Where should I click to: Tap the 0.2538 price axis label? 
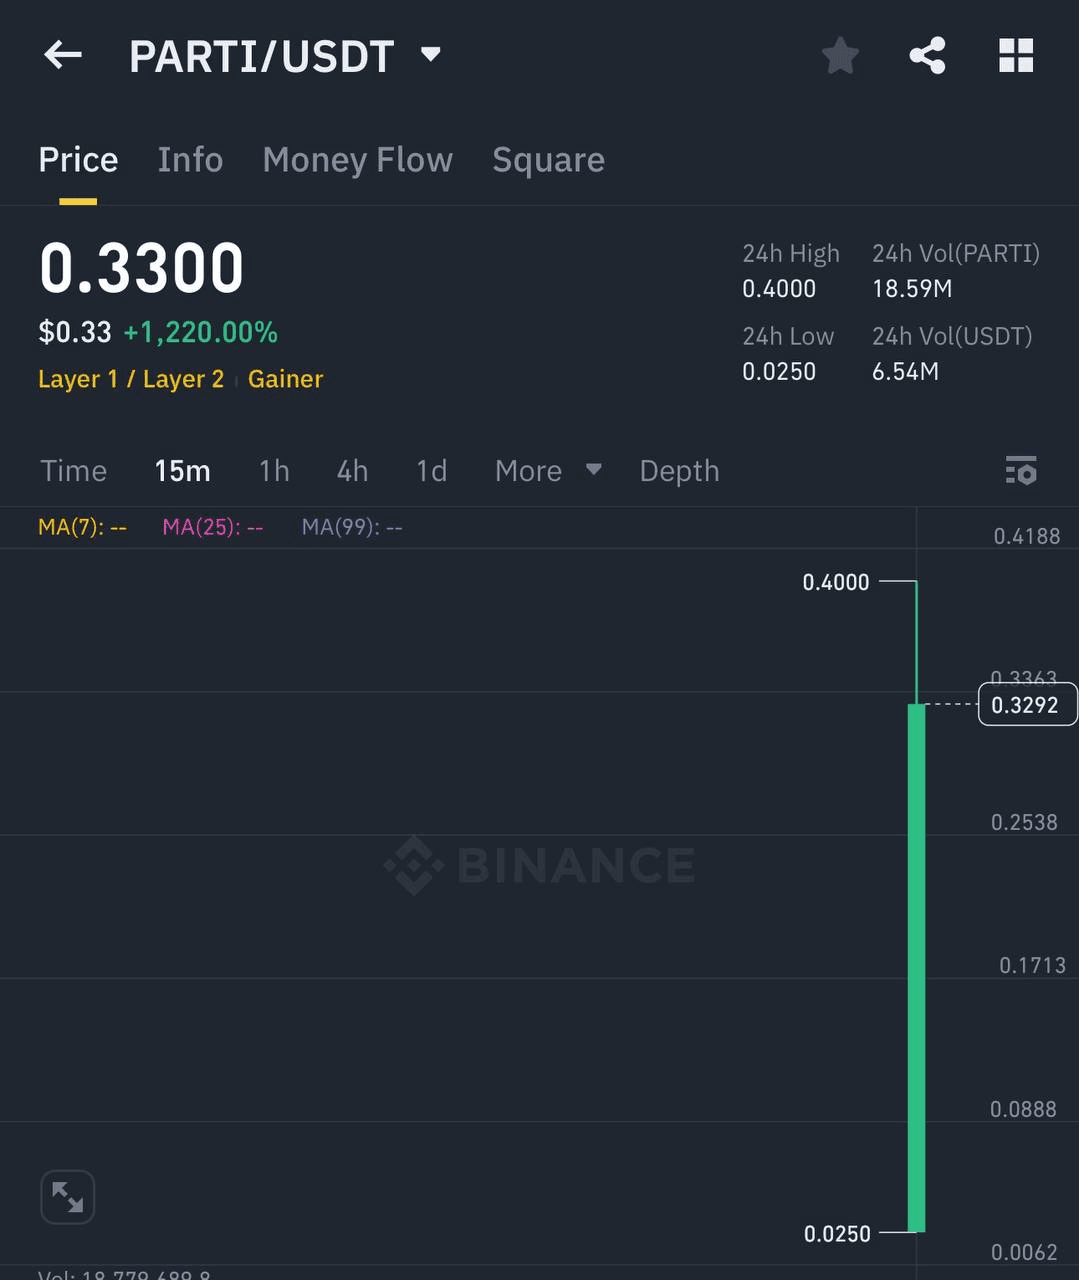coord(1024,822)
